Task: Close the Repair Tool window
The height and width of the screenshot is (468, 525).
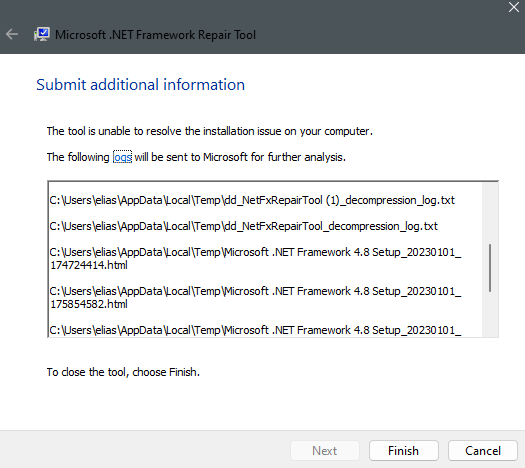Action: (514, 7)
